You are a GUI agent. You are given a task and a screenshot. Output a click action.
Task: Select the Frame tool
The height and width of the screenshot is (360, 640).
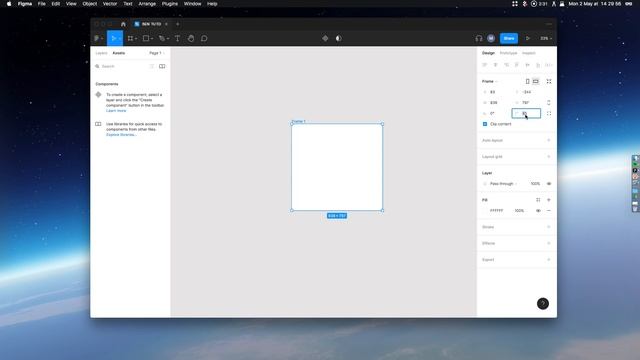pyautogui.click(x=131, y=38)
